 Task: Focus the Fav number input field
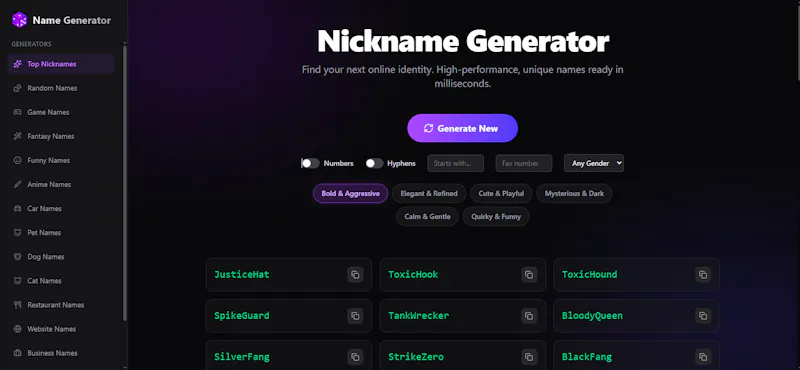[x=524, y=163]
